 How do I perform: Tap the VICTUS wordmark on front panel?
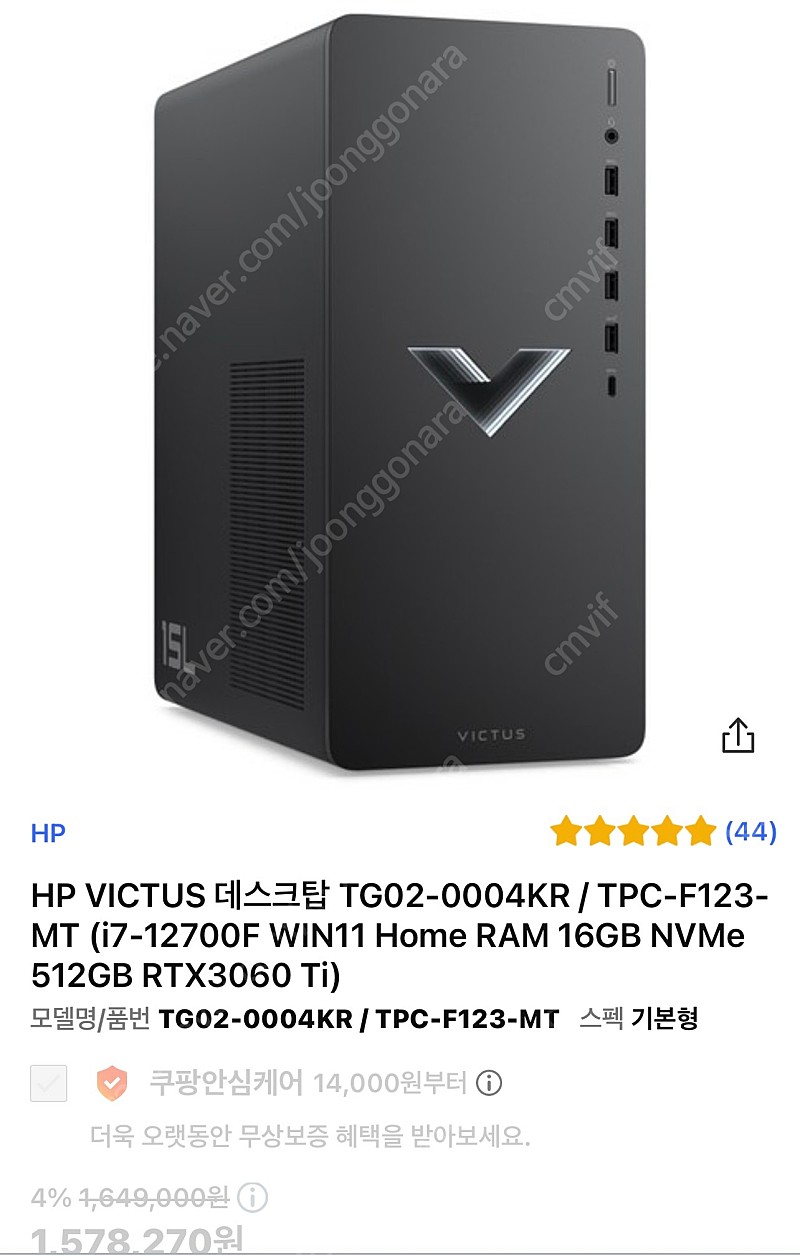tap(491, 735)
